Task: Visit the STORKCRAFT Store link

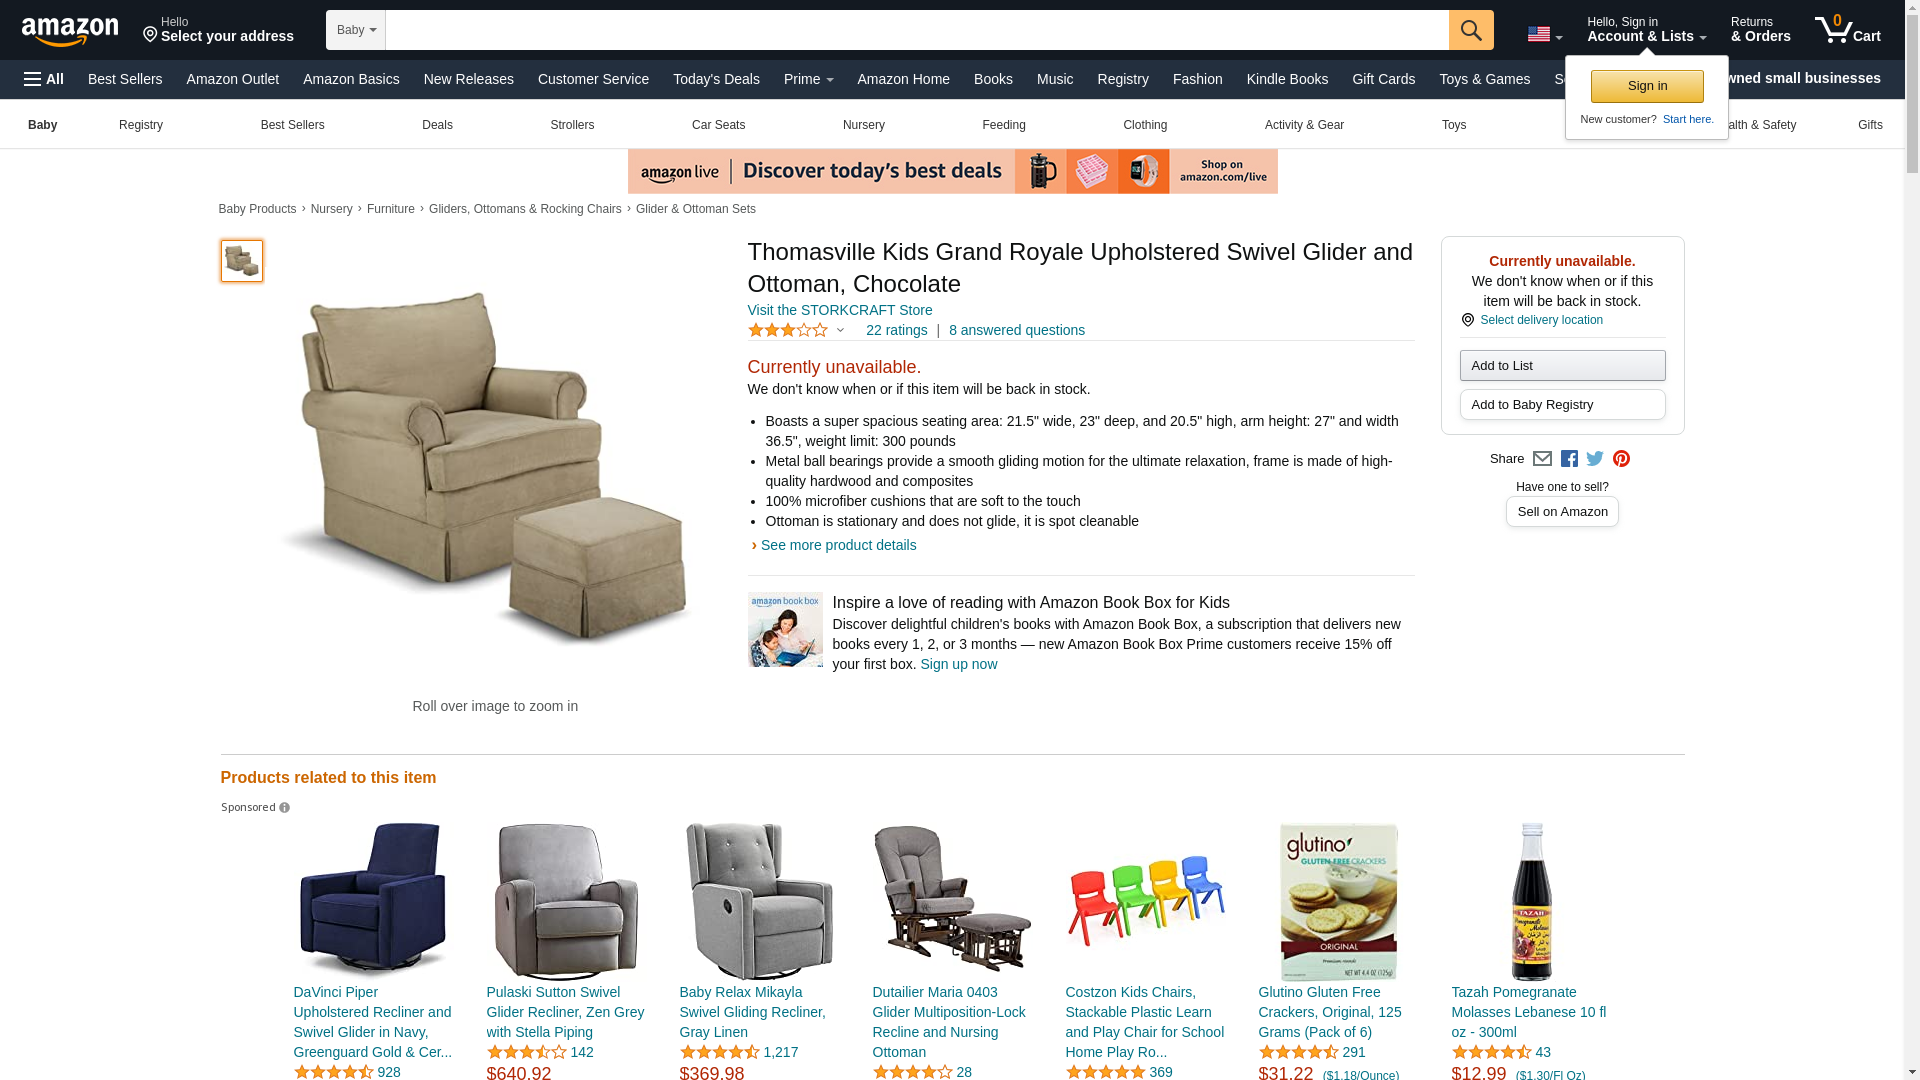Action: (840, 310)
